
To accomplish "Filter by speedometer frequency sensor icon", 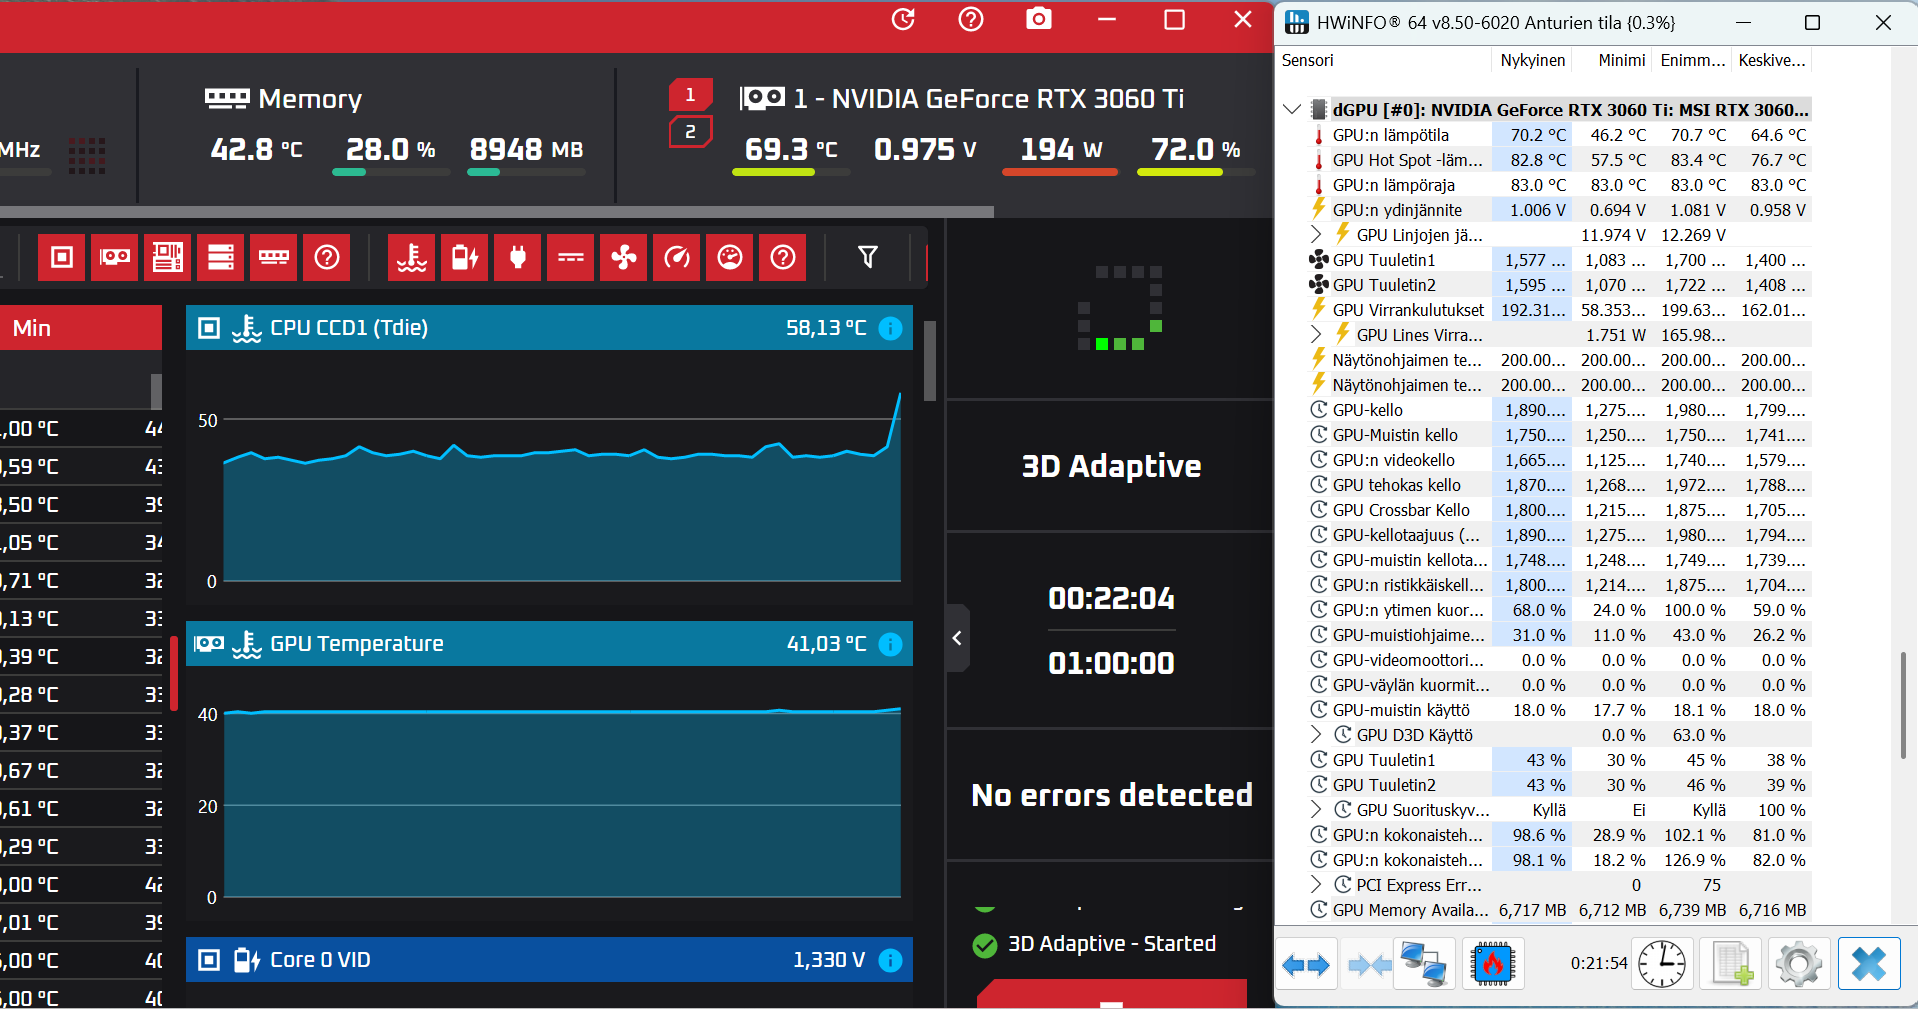I will click(x=677, y=258).
